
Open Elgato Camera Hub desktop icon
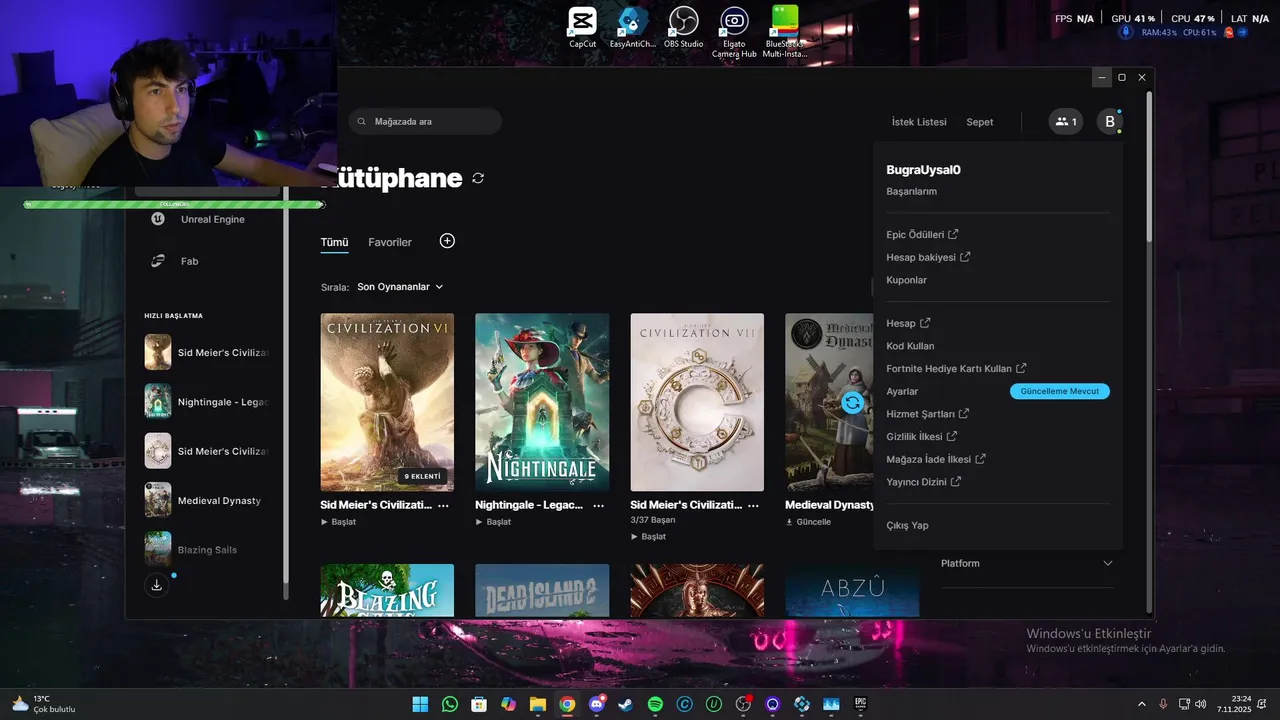click(734, 32)
